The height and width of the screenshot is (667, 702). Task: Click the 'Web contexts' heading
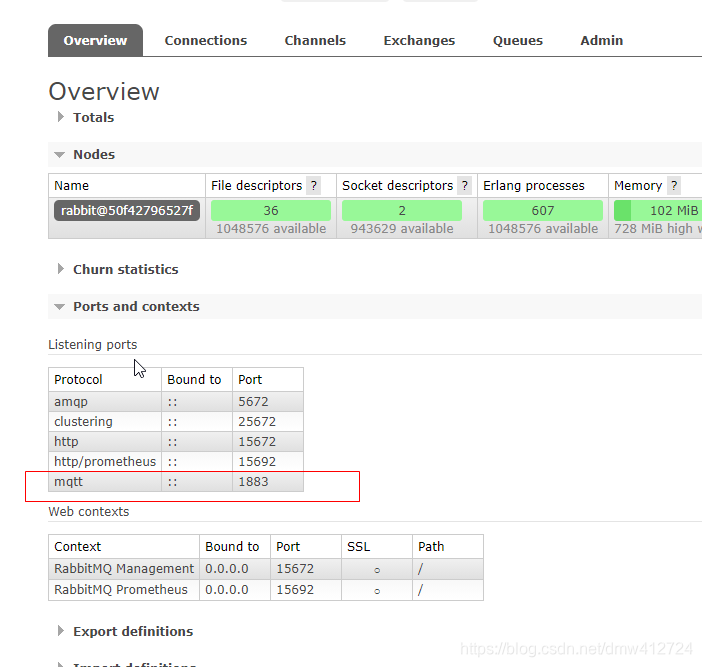89,512
